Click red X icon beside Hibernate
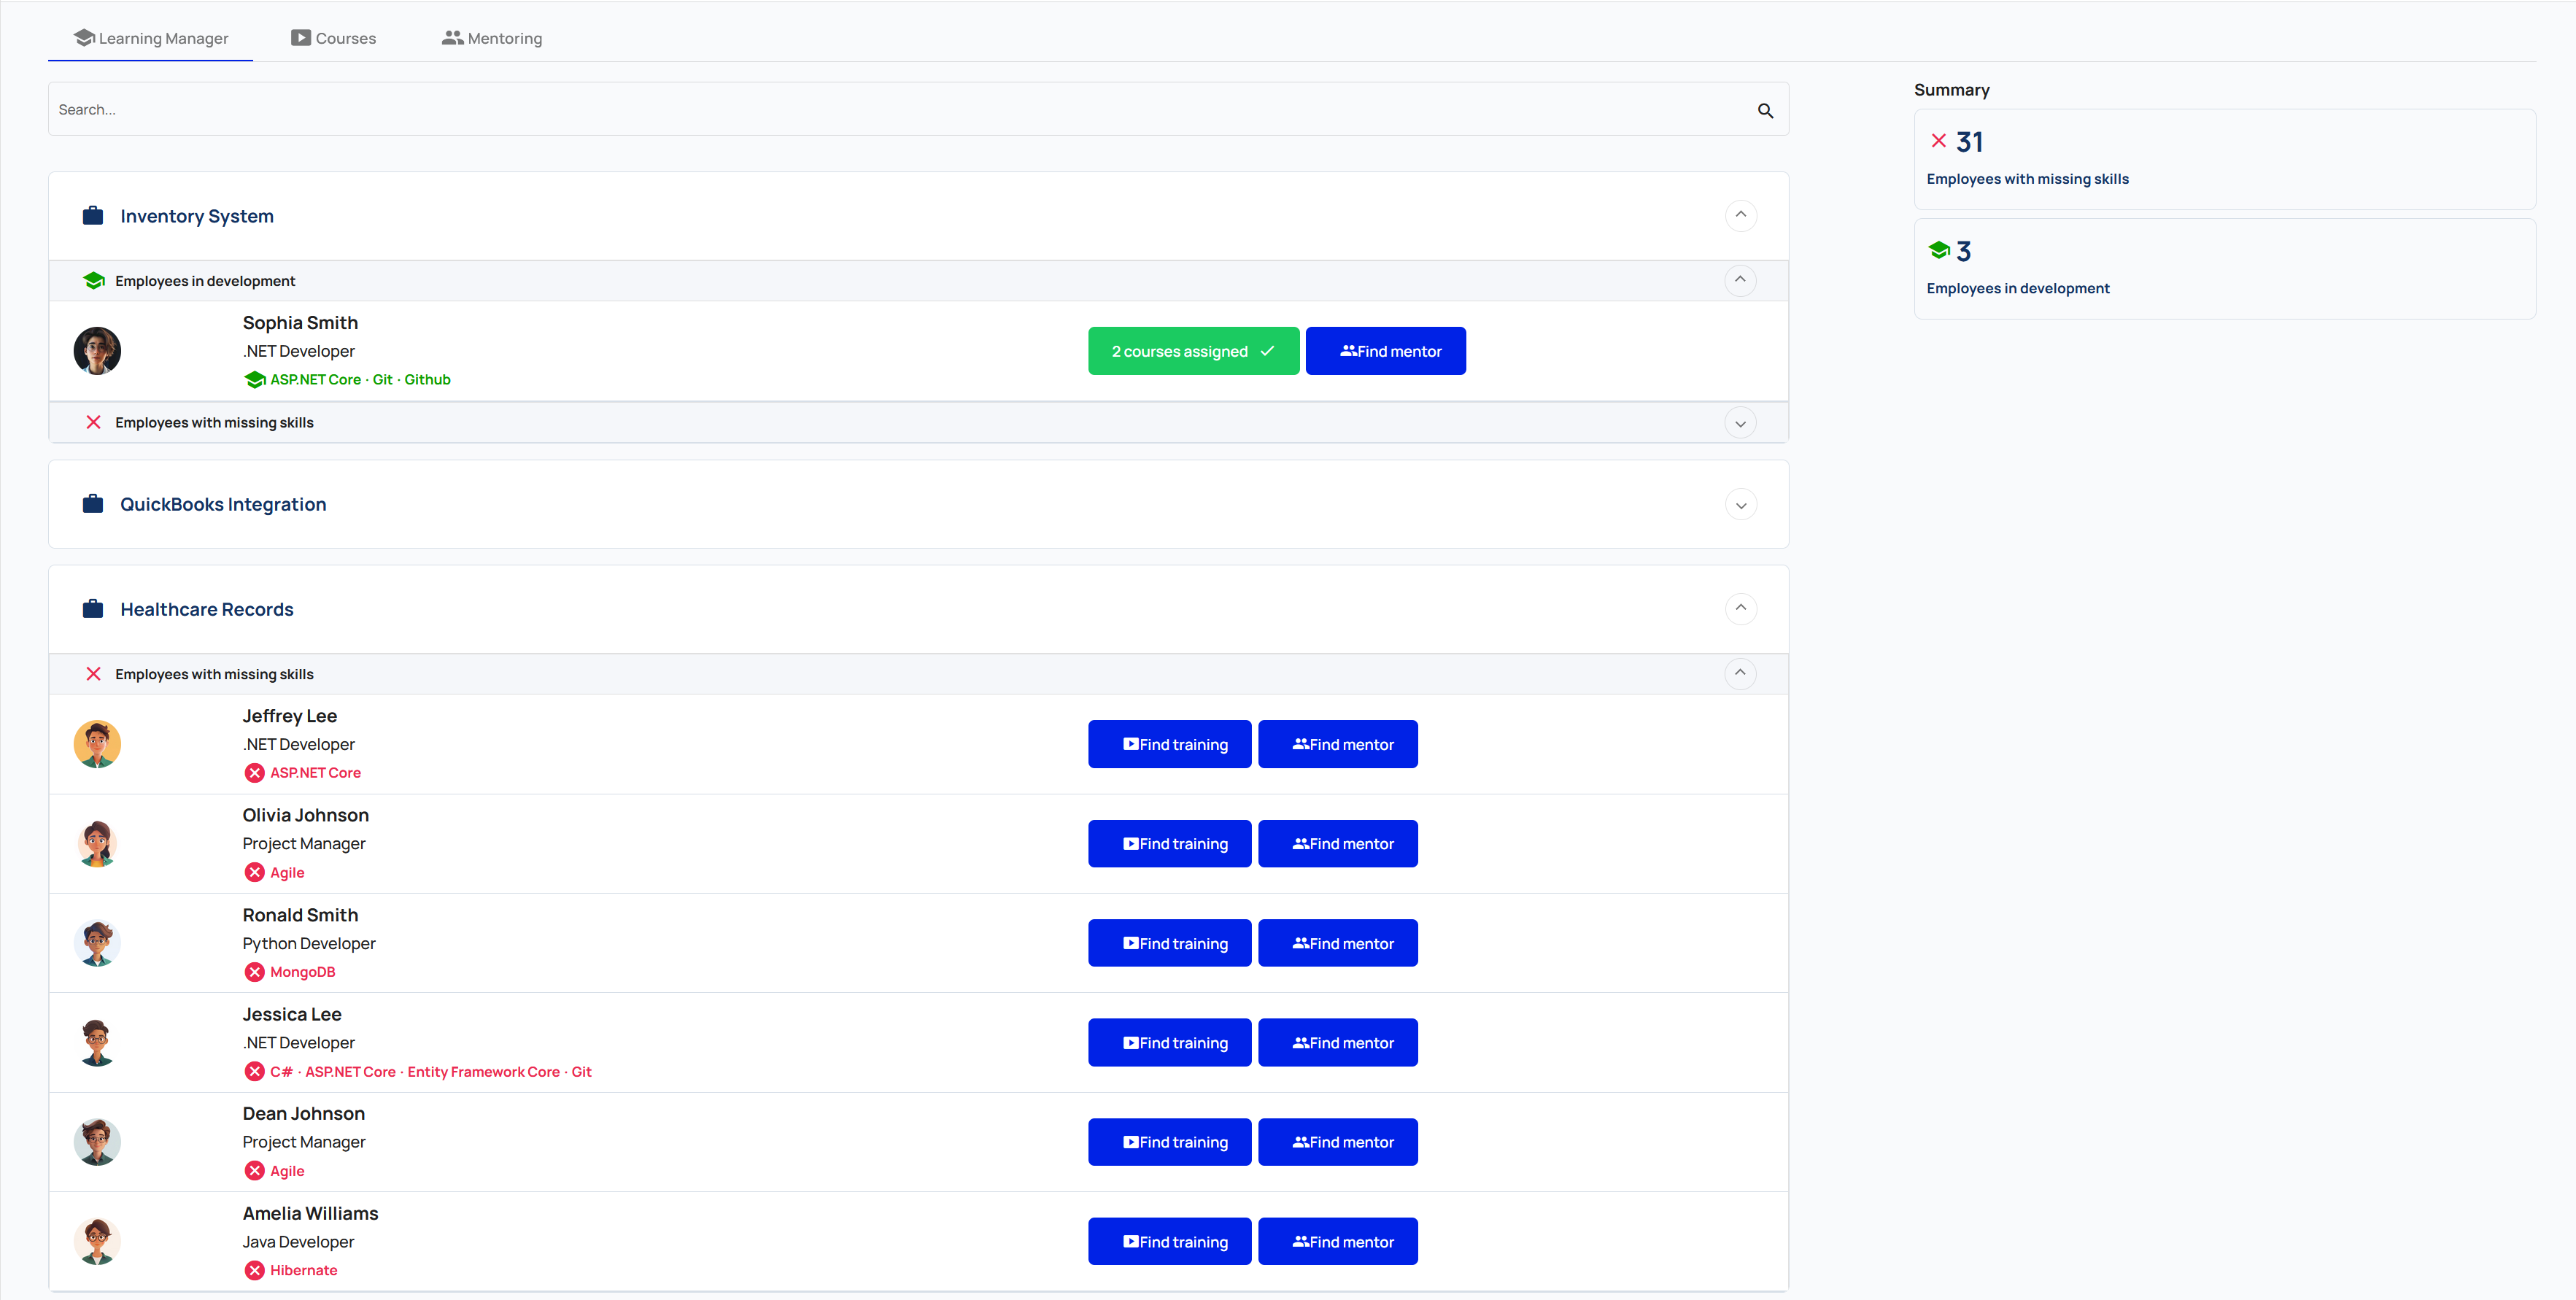Image resolution: width=2576 pixels, height=1300 pixels. click(255, 1270)
